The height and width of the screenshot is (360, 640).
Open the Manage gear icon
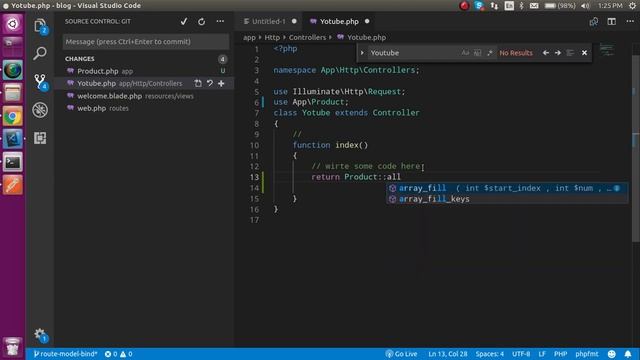pos(40,335)
